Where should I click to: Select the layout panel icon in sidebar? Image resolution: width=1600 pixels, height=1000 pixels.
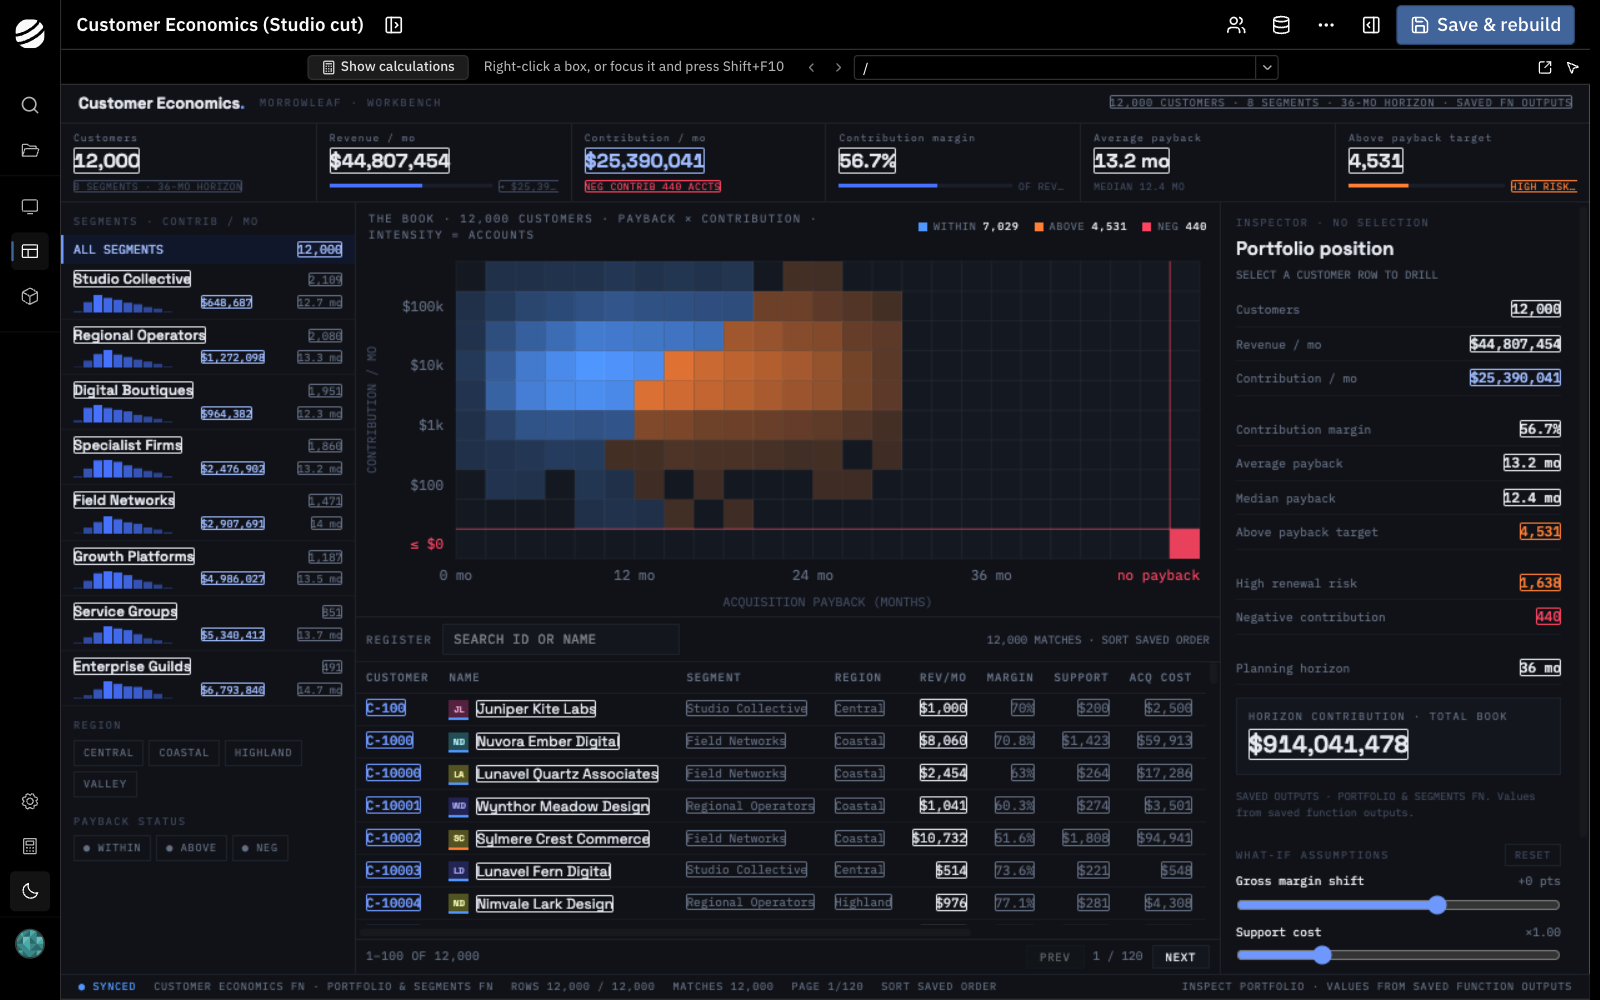tap(30, 251)
